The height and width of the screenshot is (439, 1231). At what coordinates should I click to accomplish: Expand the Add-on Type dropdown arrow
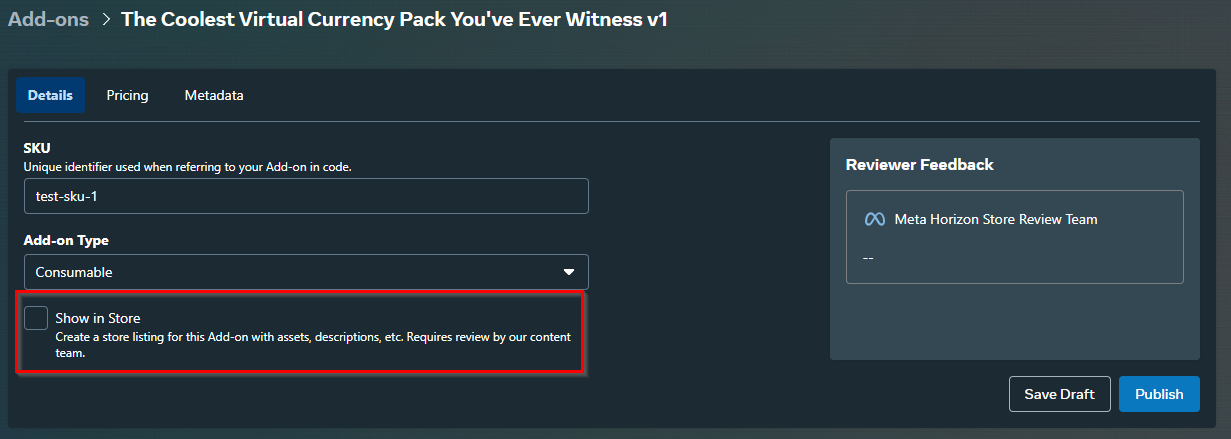[569, 272]
